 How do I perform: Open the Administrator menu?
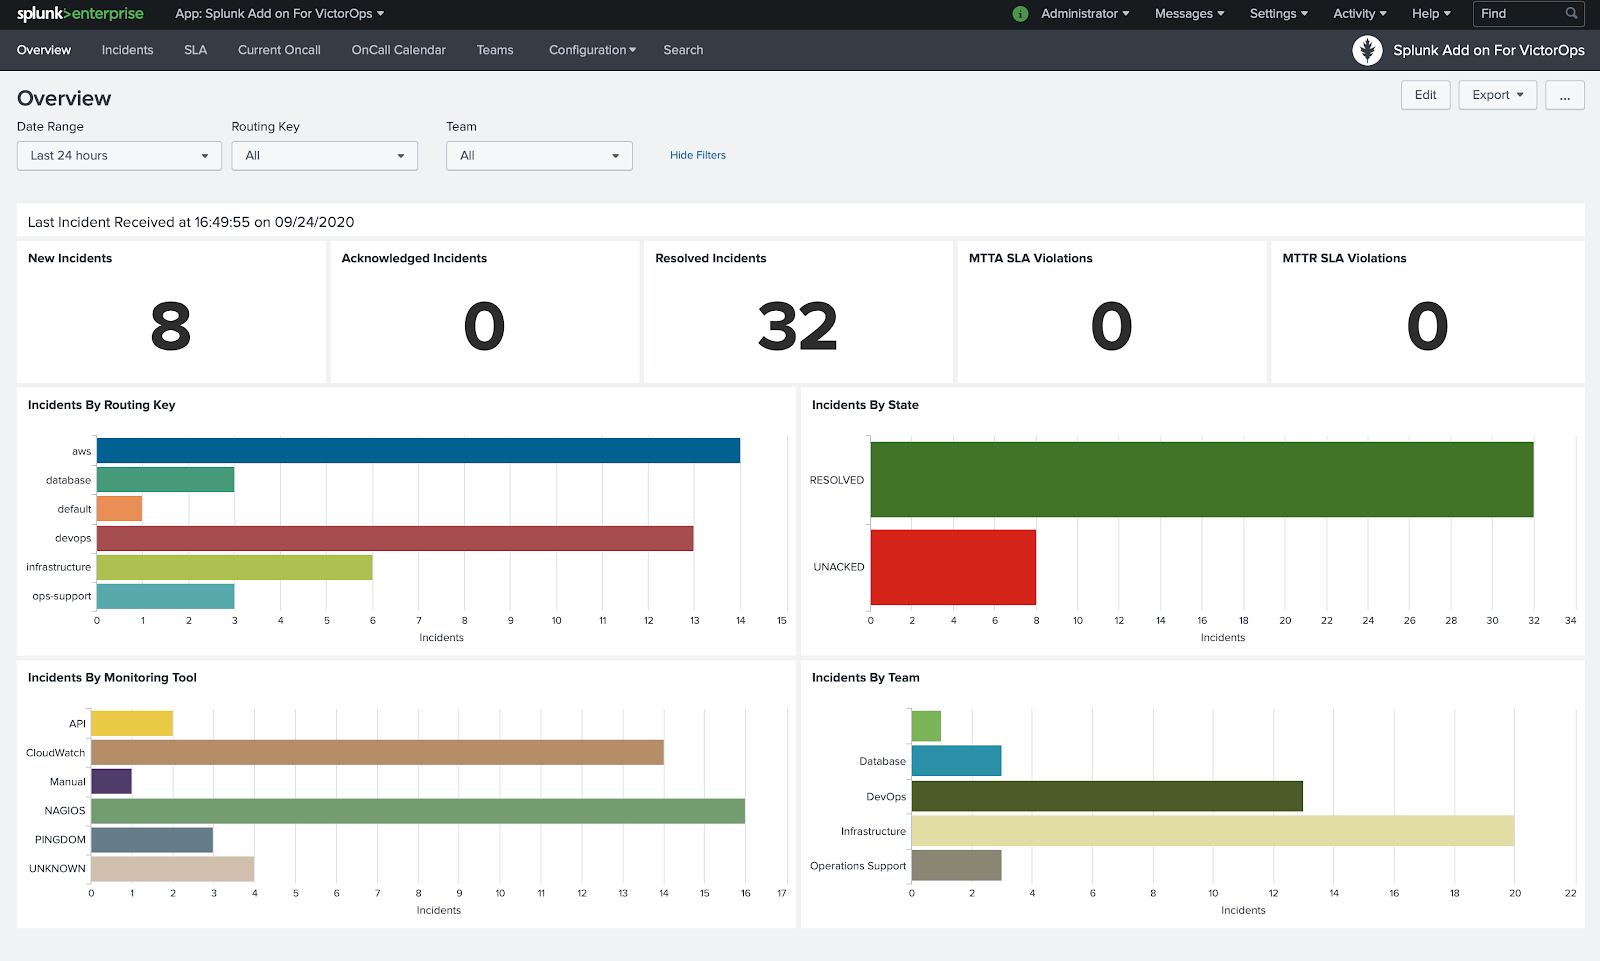coord(1085,14)
